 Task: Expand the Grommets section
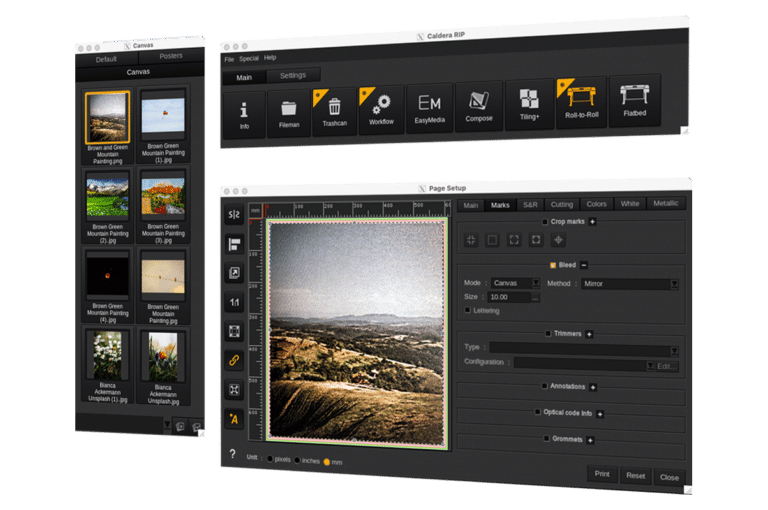click(x=591, y=439)
